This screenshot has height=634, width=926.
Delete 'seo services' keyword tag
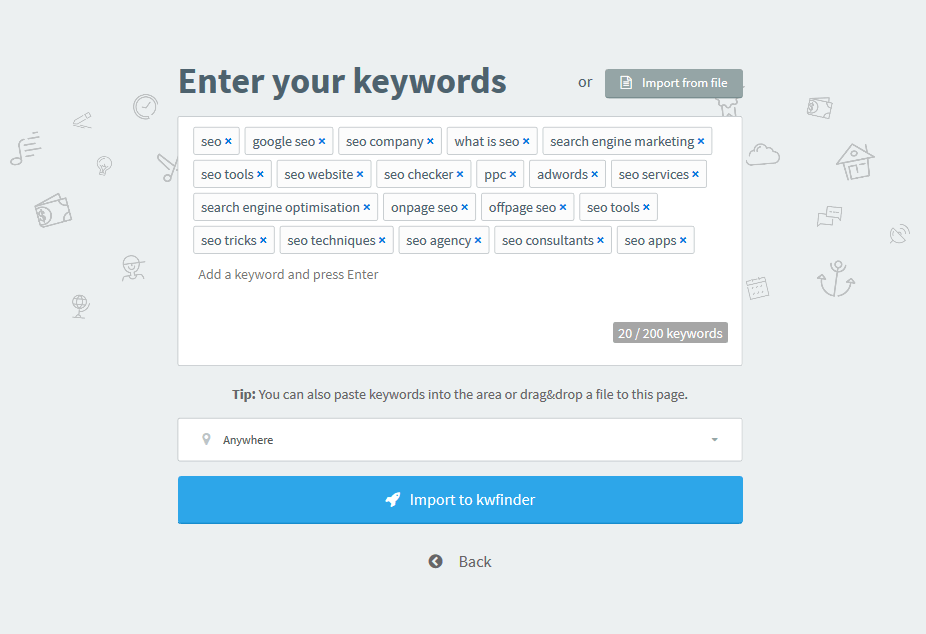tap(695, 175)
